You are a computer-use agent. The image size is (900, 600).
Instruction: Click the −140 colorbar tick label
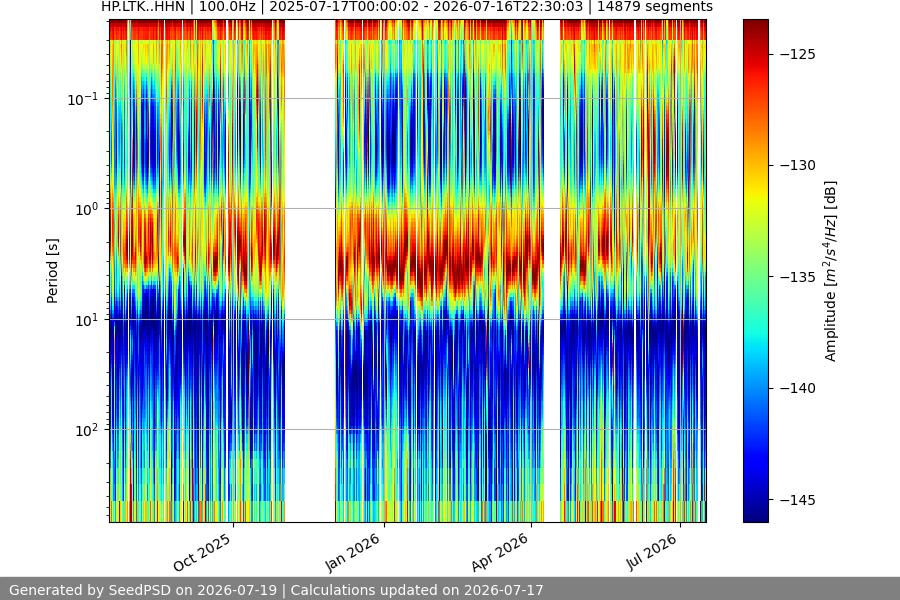point(798,388)
